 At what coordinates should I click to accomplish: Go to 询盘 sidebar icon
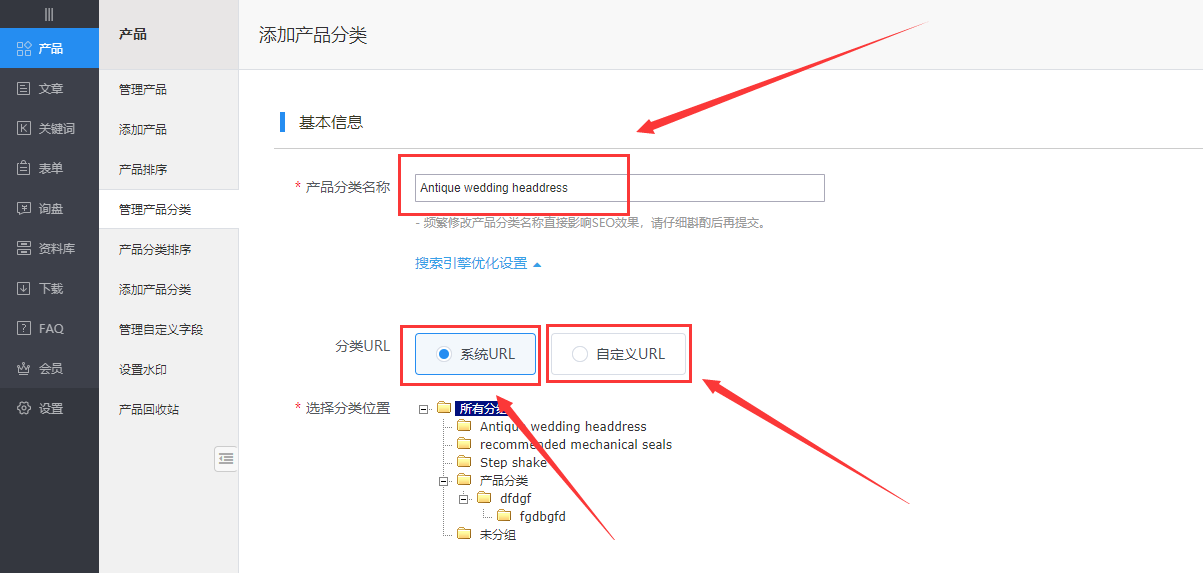pos(25,209)
